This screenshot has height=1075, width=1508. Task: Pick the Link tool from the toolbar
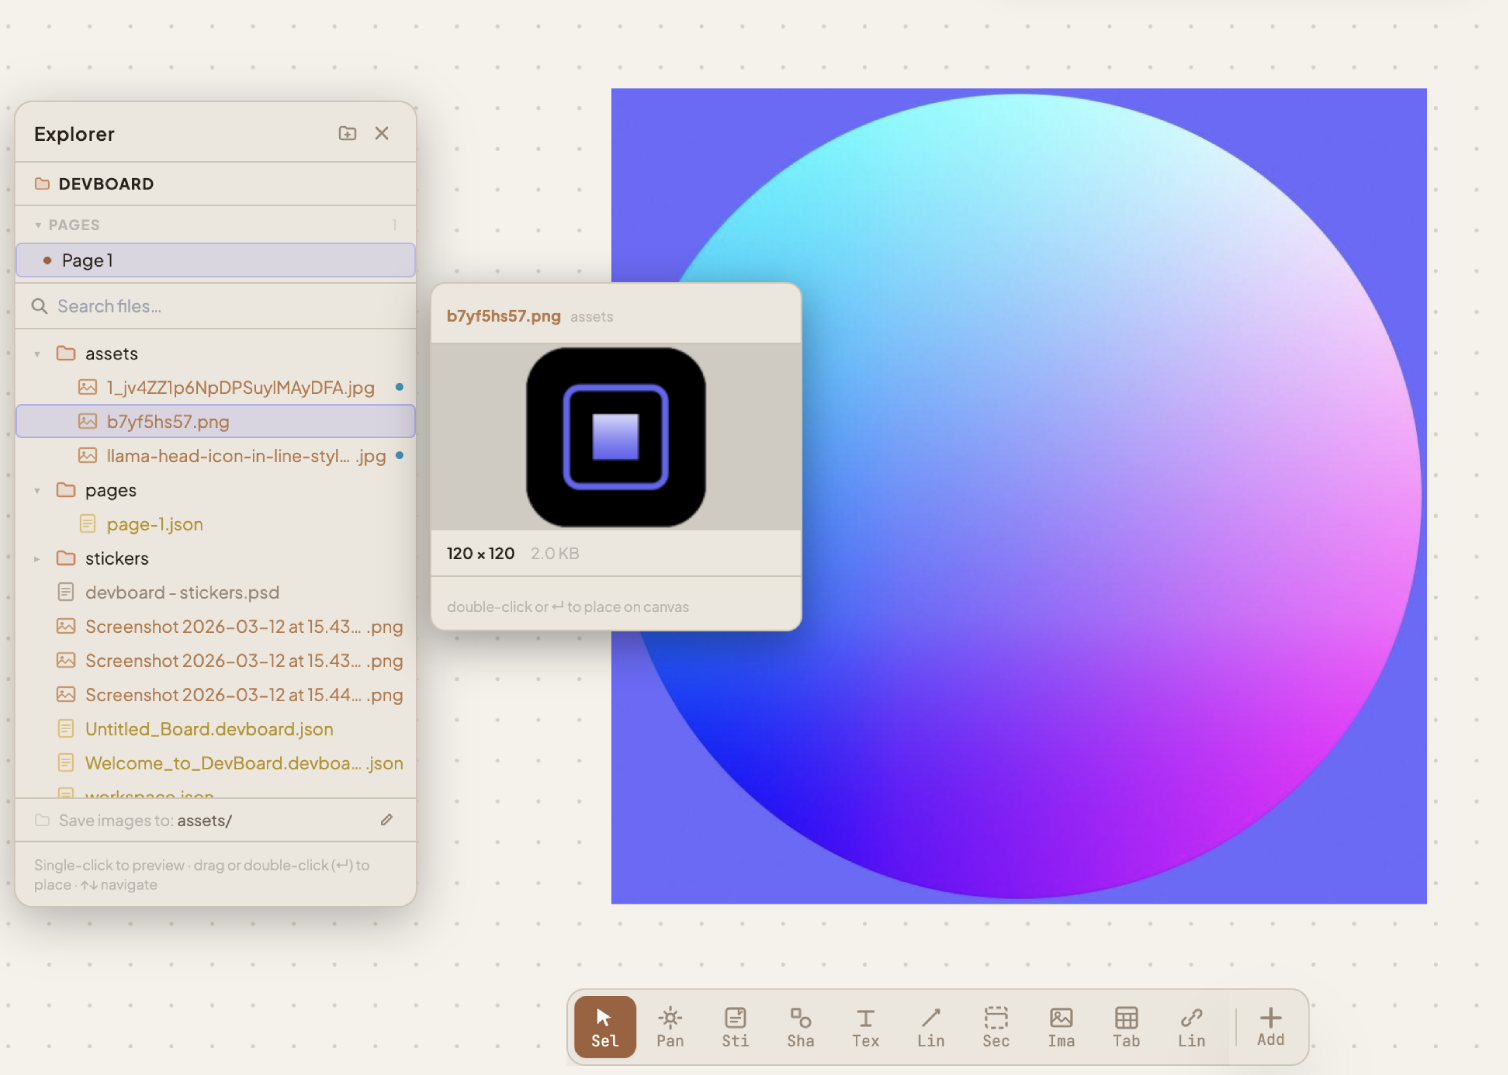pyautogui.click(x=1190, y=1026)
